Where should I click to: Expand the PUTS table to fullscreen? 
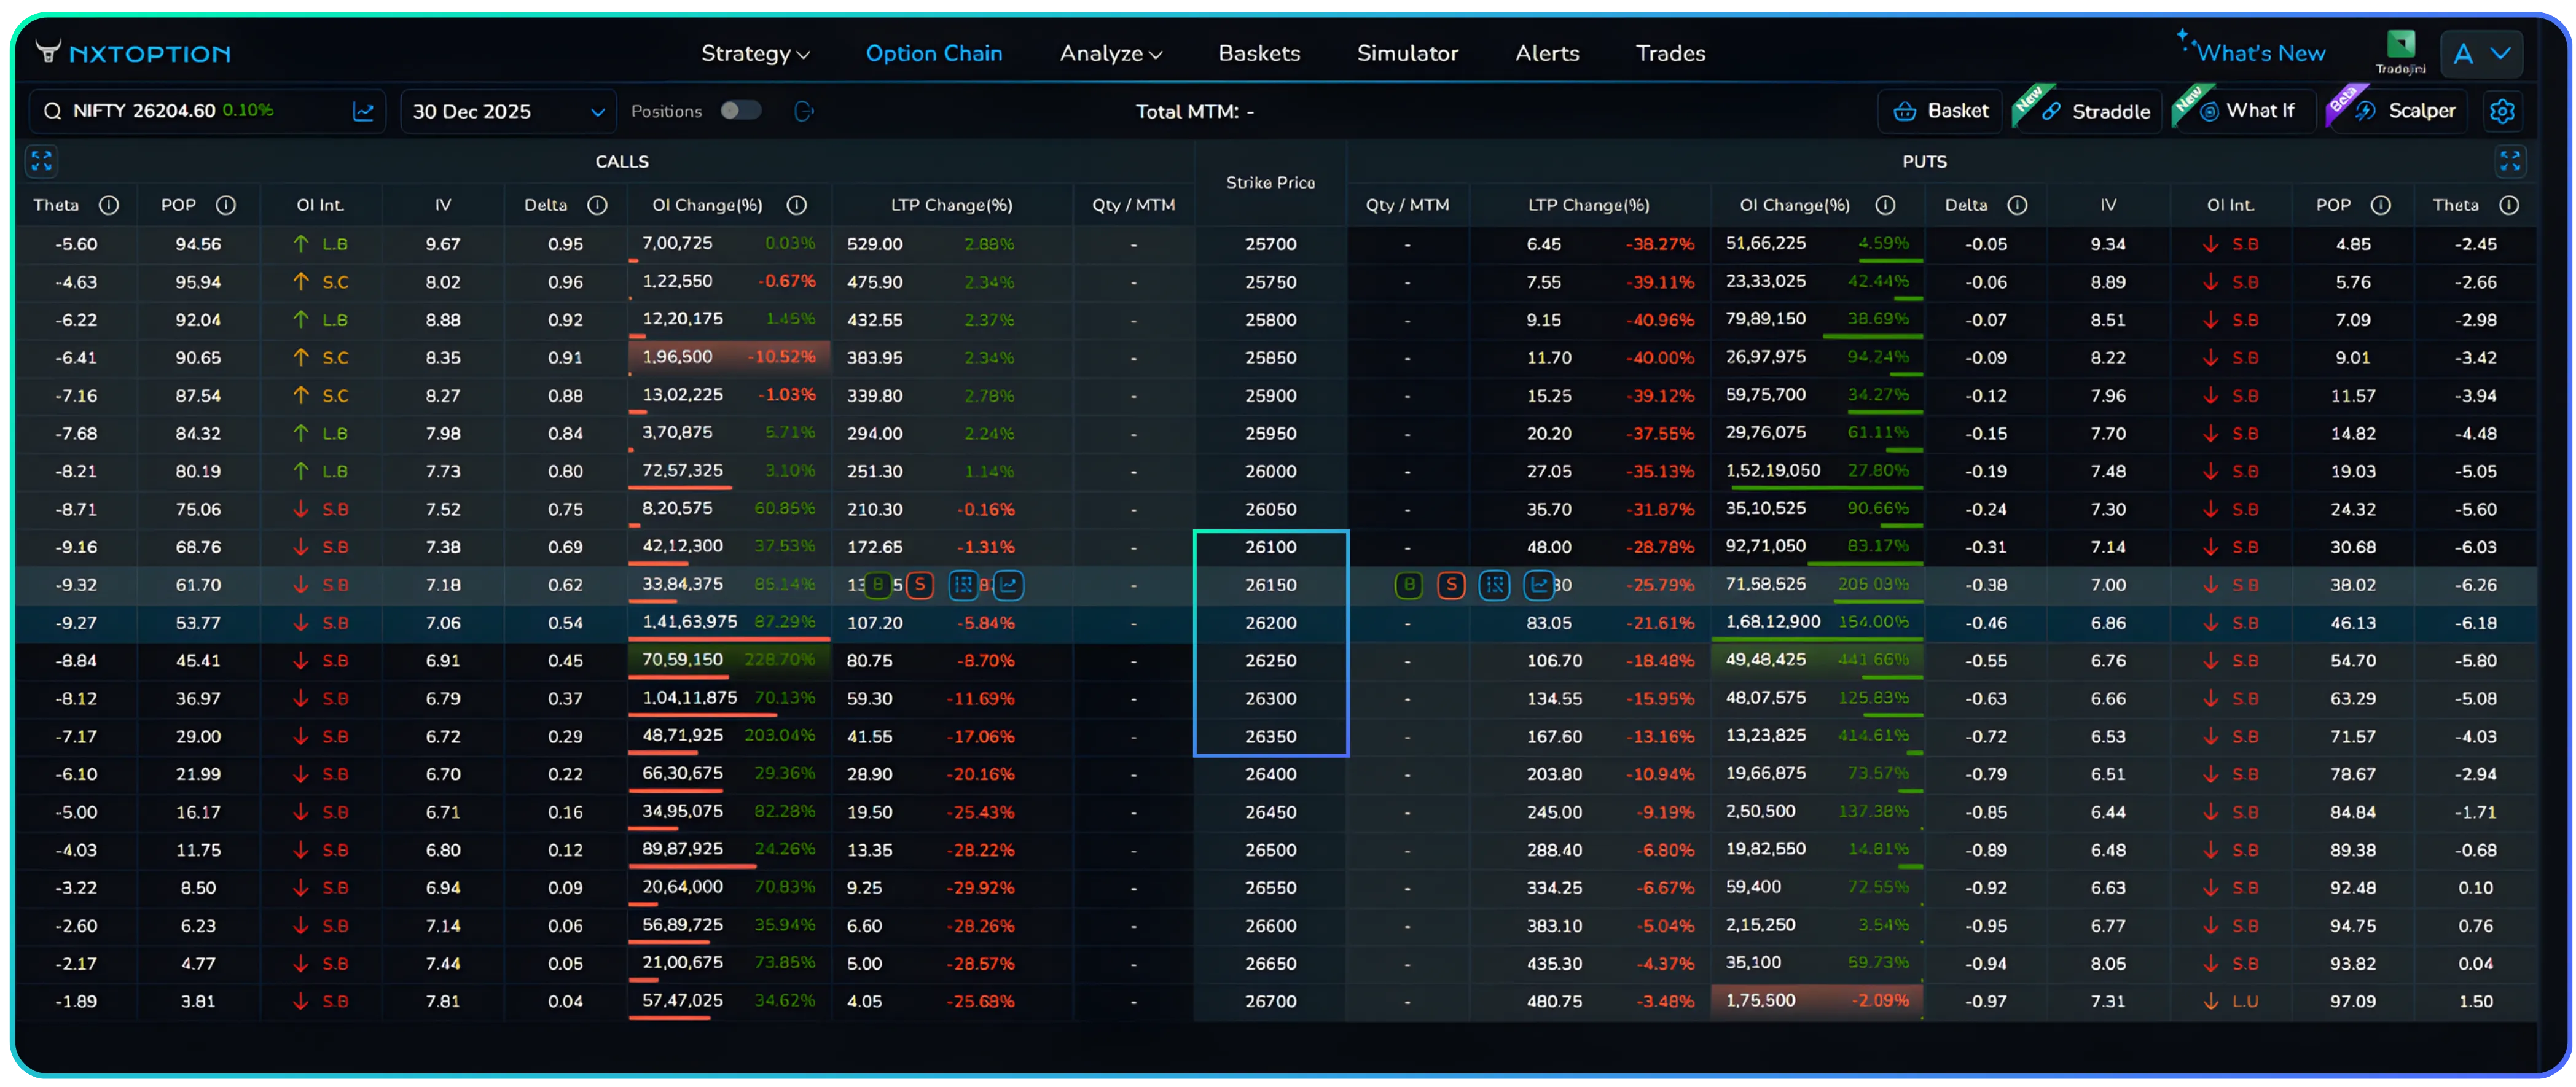(2510, 161)
